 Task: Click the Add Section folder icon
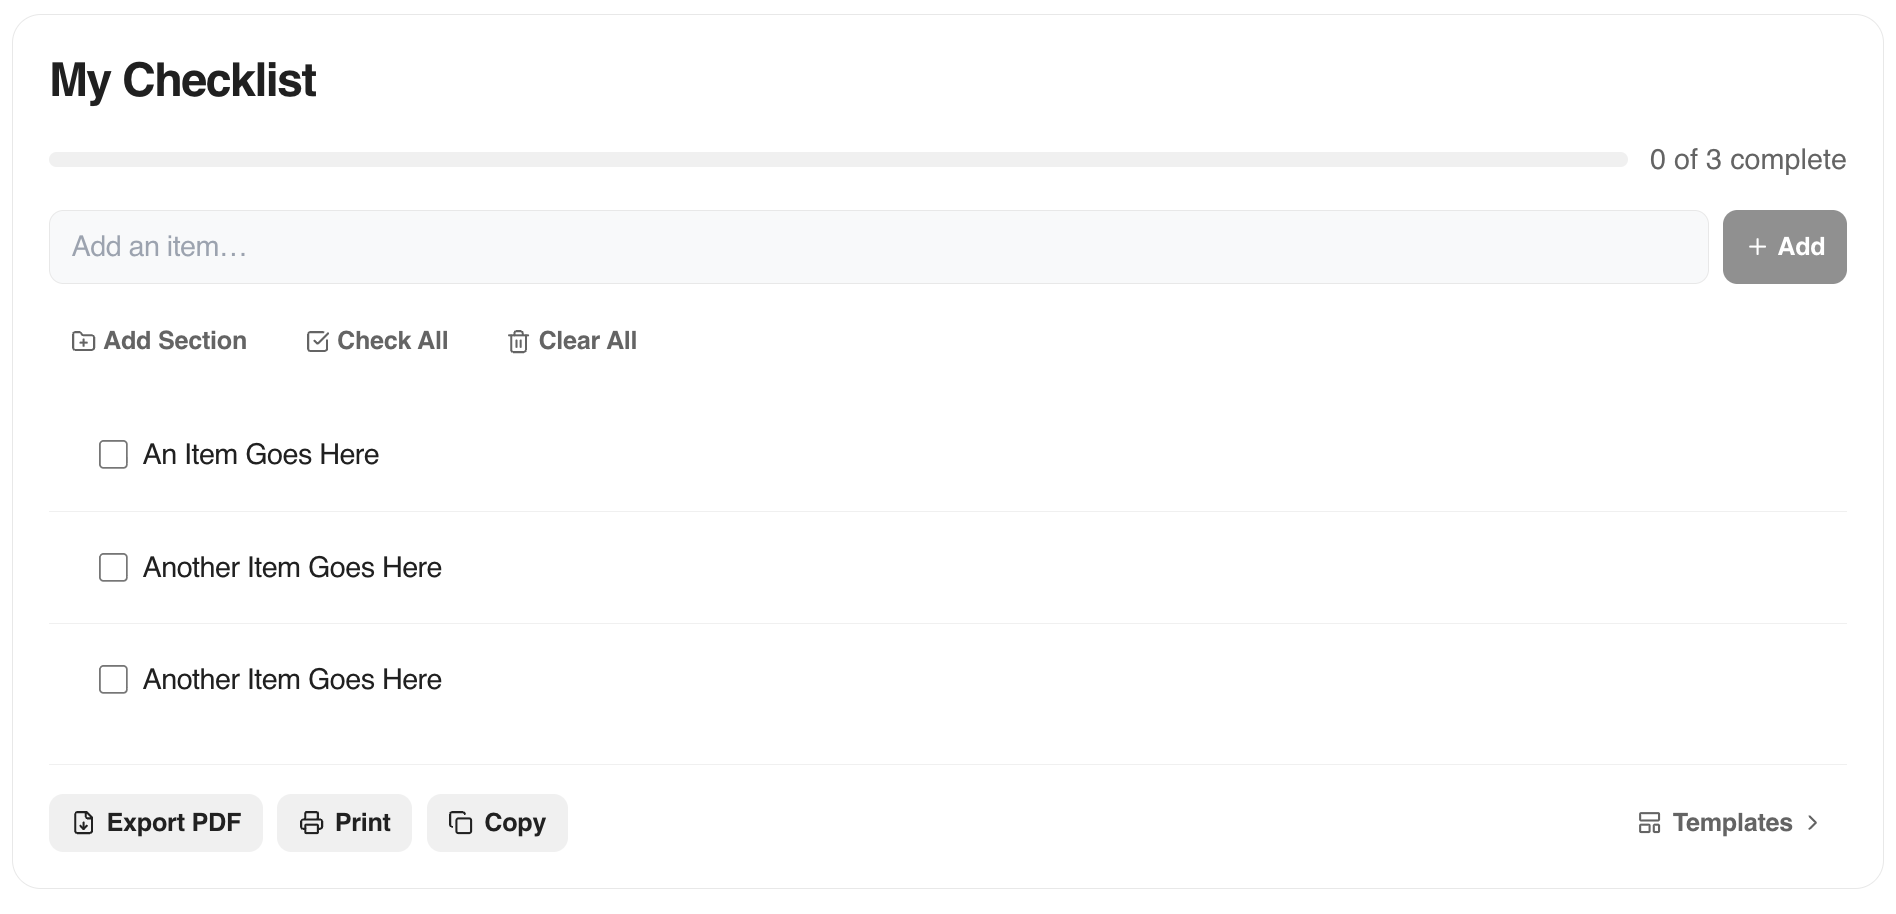[x=83, y=341]
